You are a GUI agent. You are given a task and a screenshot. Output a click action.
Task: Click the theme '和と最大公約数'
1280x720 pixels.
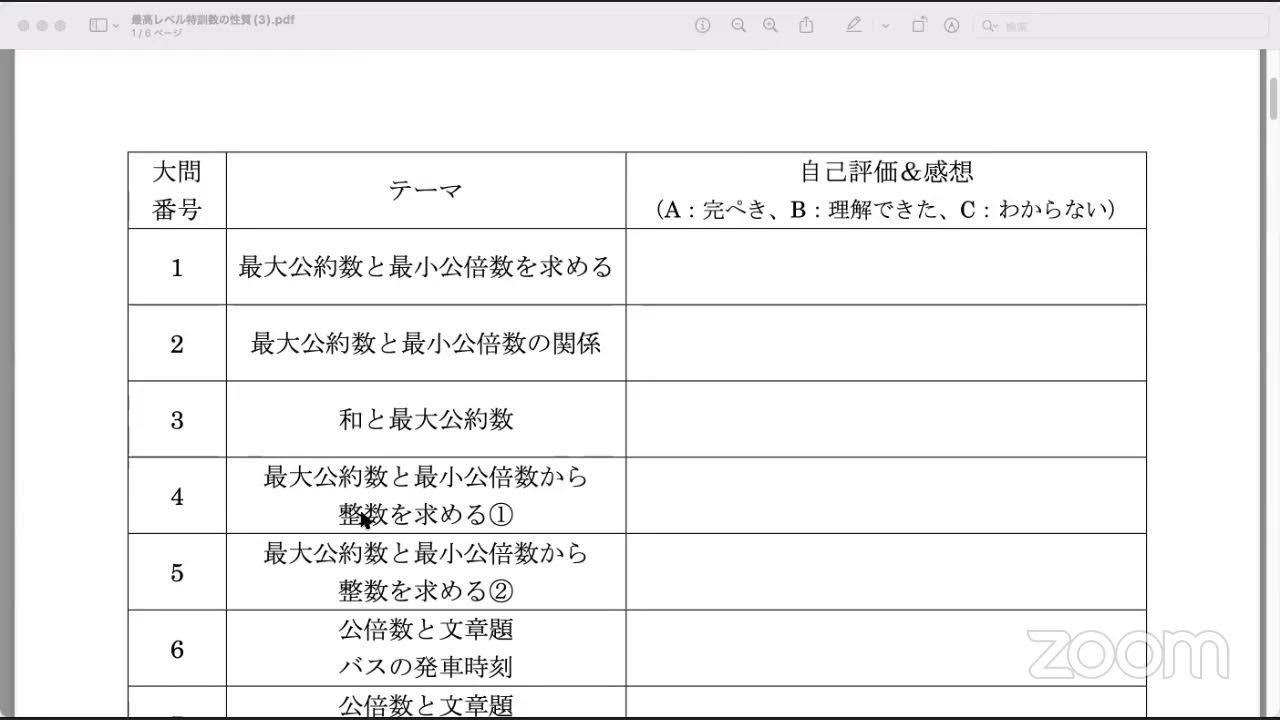click(426, 419)
